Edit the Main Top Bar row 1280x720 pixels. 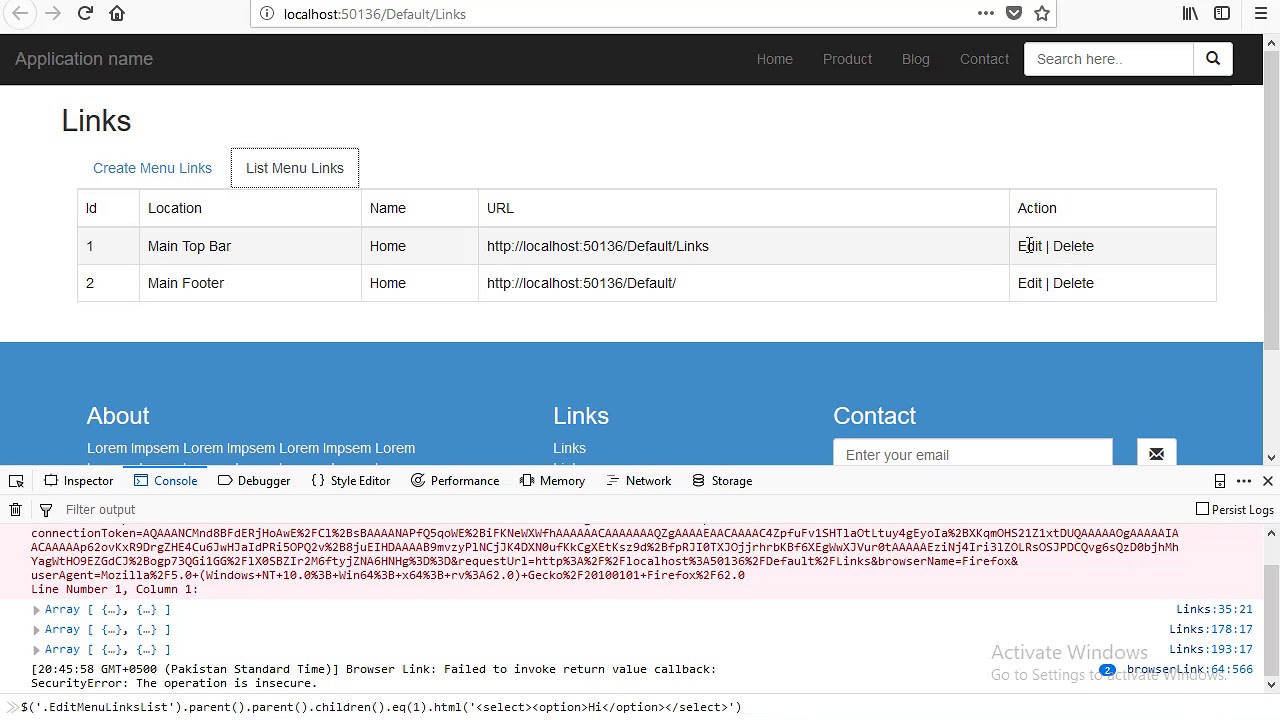1029,246
